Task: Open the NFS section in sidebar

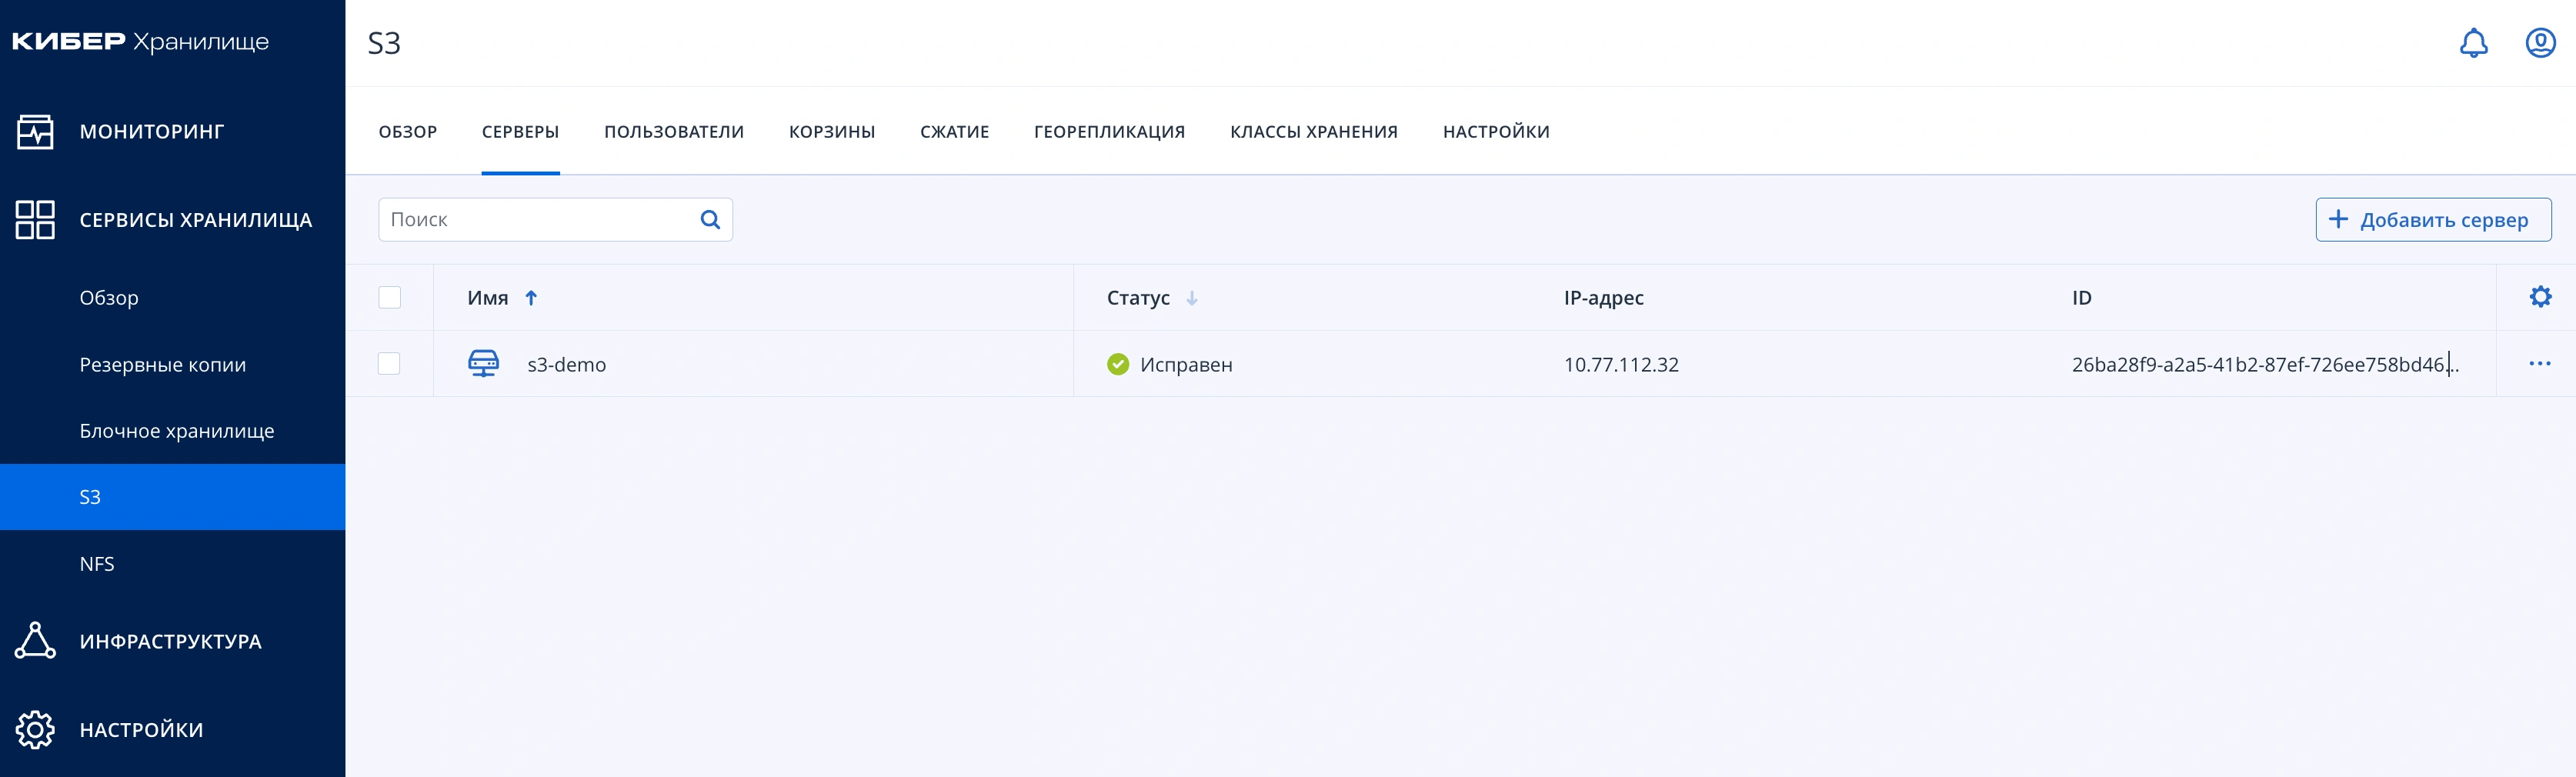Action: [97, 563]
